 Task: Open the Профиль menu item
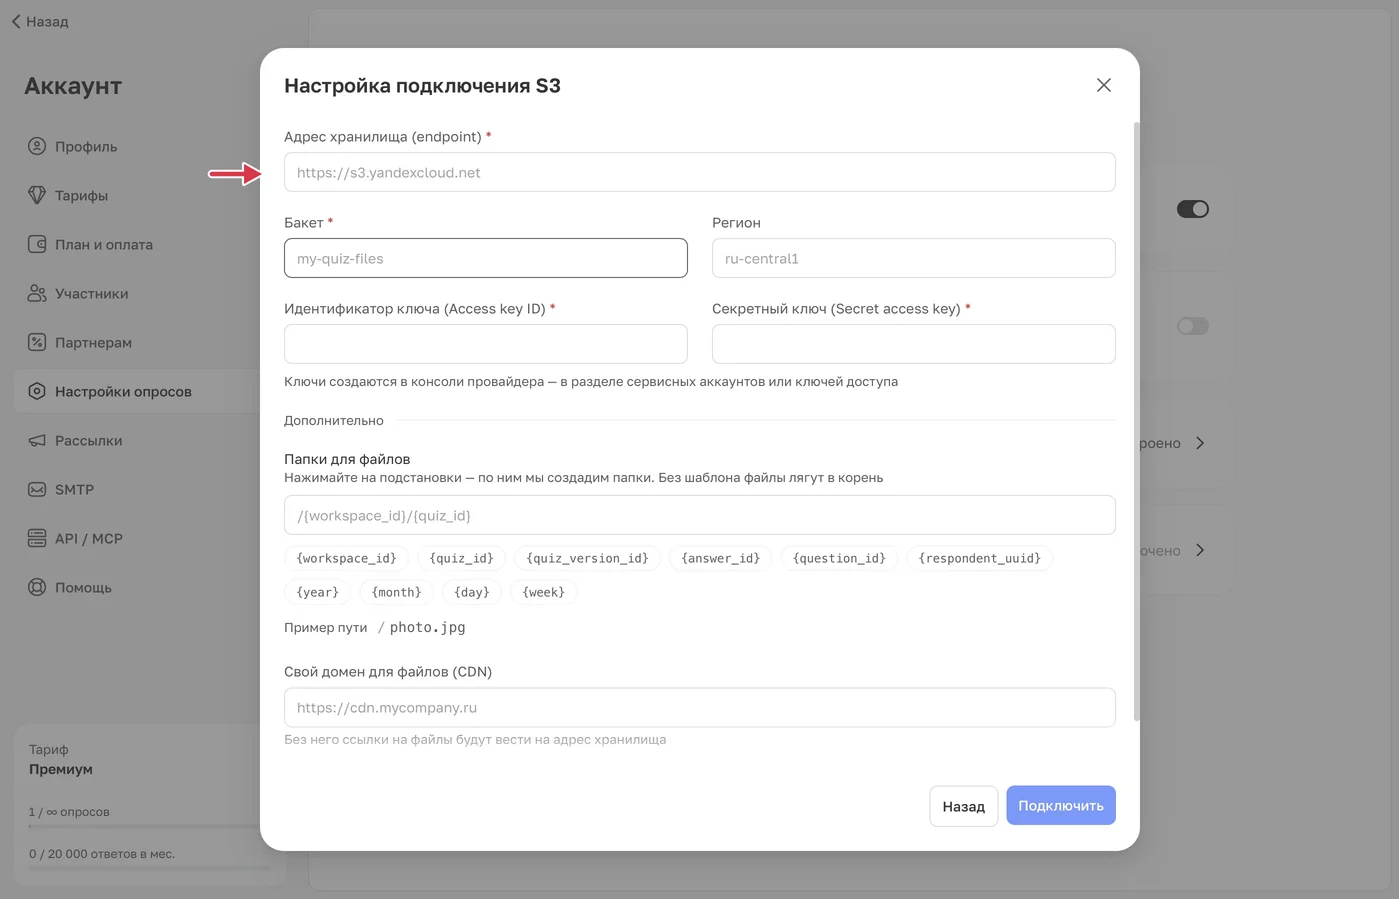(86, 146)
